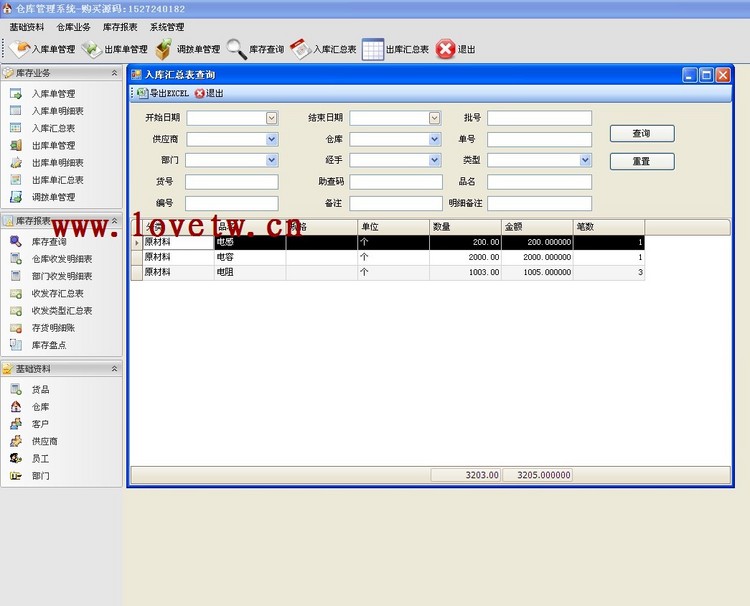The image size is (750, 606).
Task: Open the 结束日期 date dropdown
Action: click(434, 118)
